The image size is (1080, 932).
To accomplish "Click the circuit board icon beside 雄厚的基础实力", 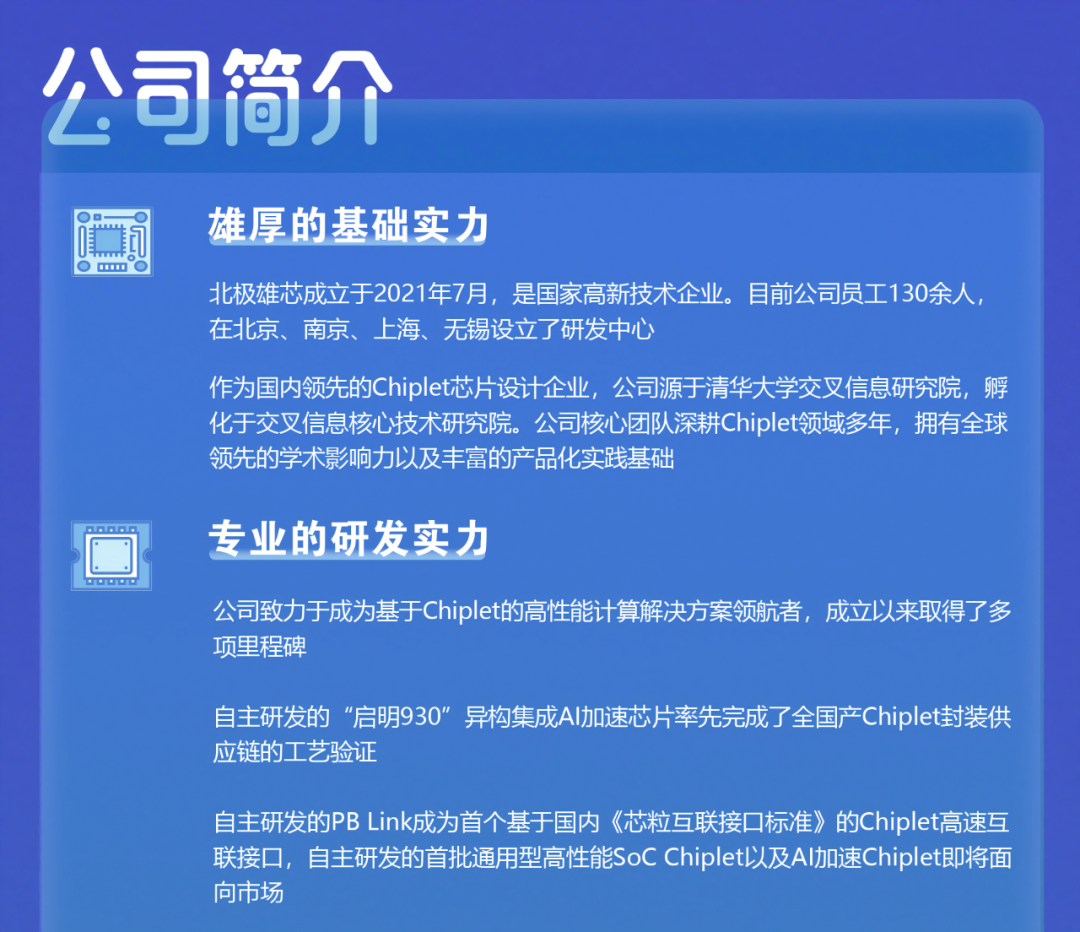I will click(113, 241).
